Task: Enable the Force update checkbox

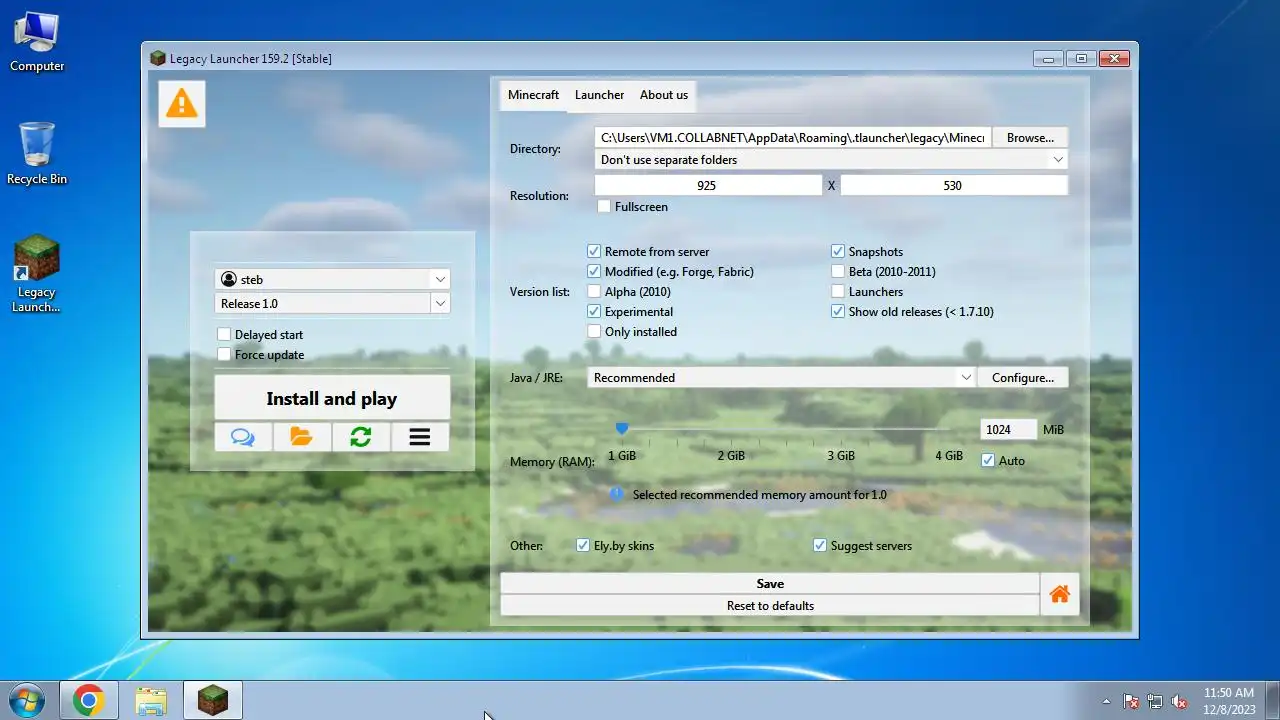Action: (x=224, y=355)
